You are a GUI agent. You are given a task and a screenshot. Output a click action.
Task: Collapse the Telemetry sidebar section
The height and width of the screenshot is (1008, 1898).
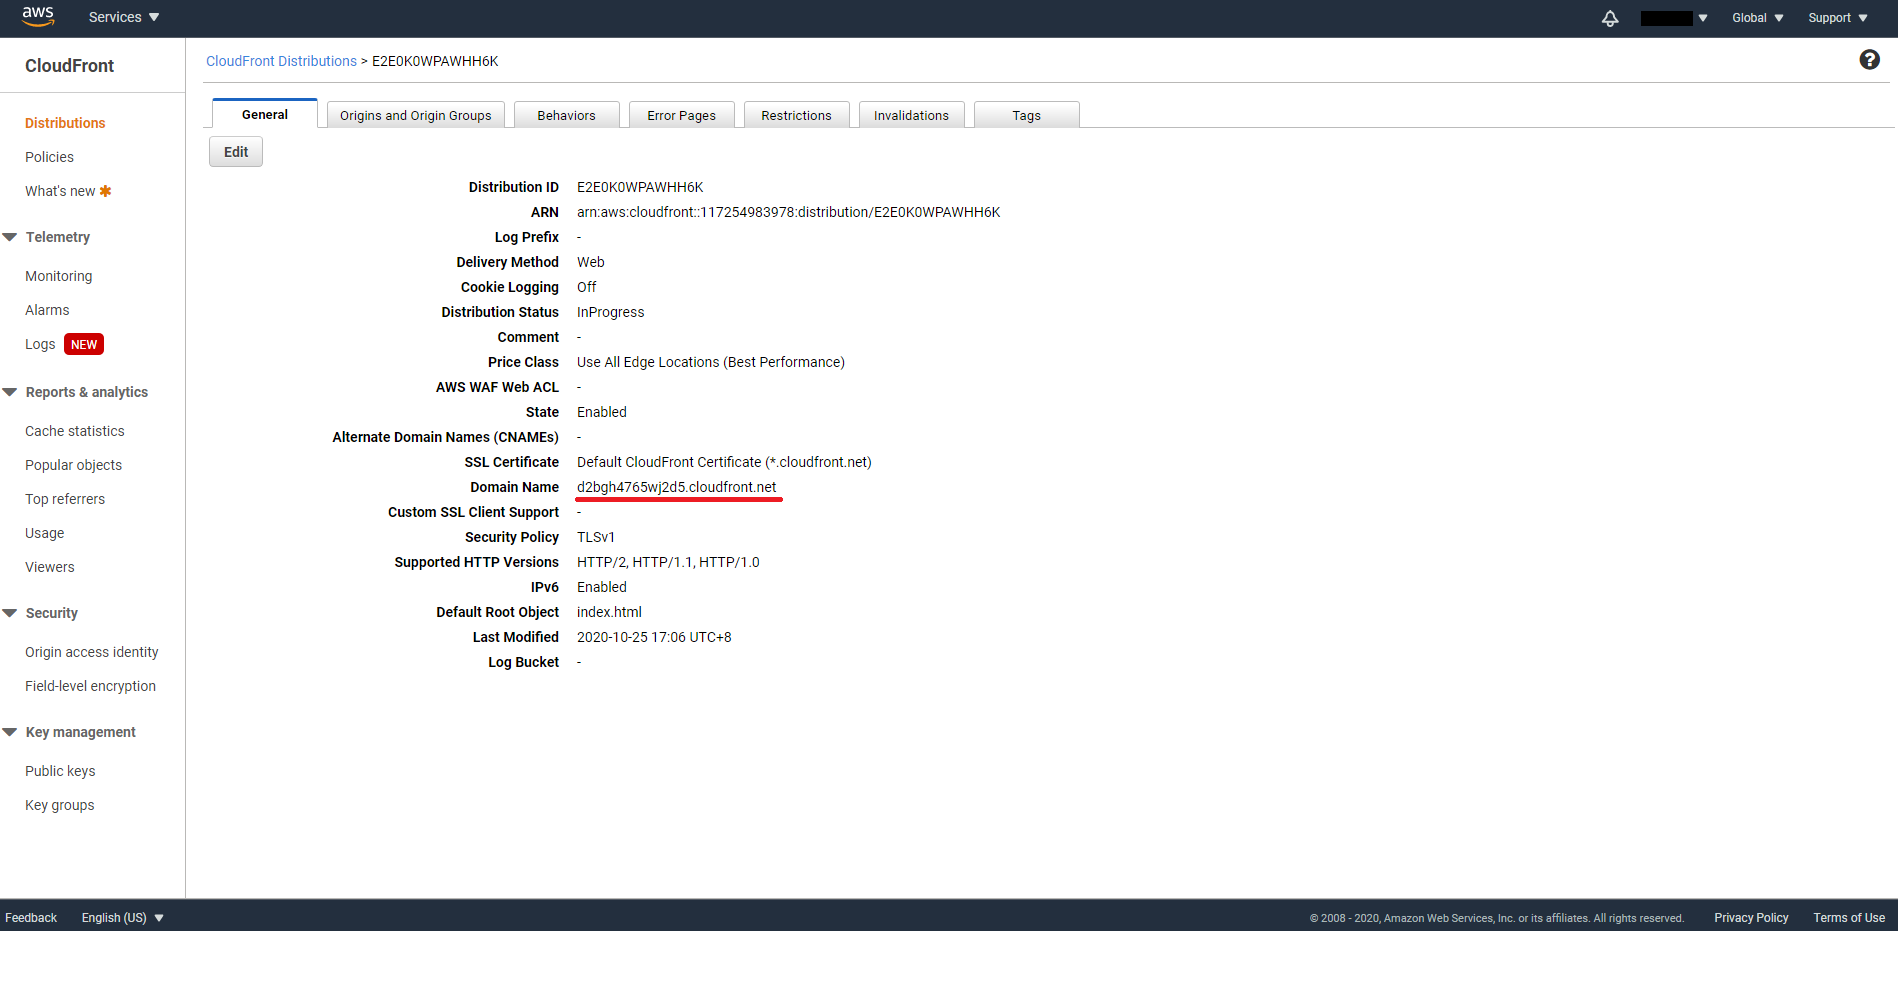[x=10, y=237]
